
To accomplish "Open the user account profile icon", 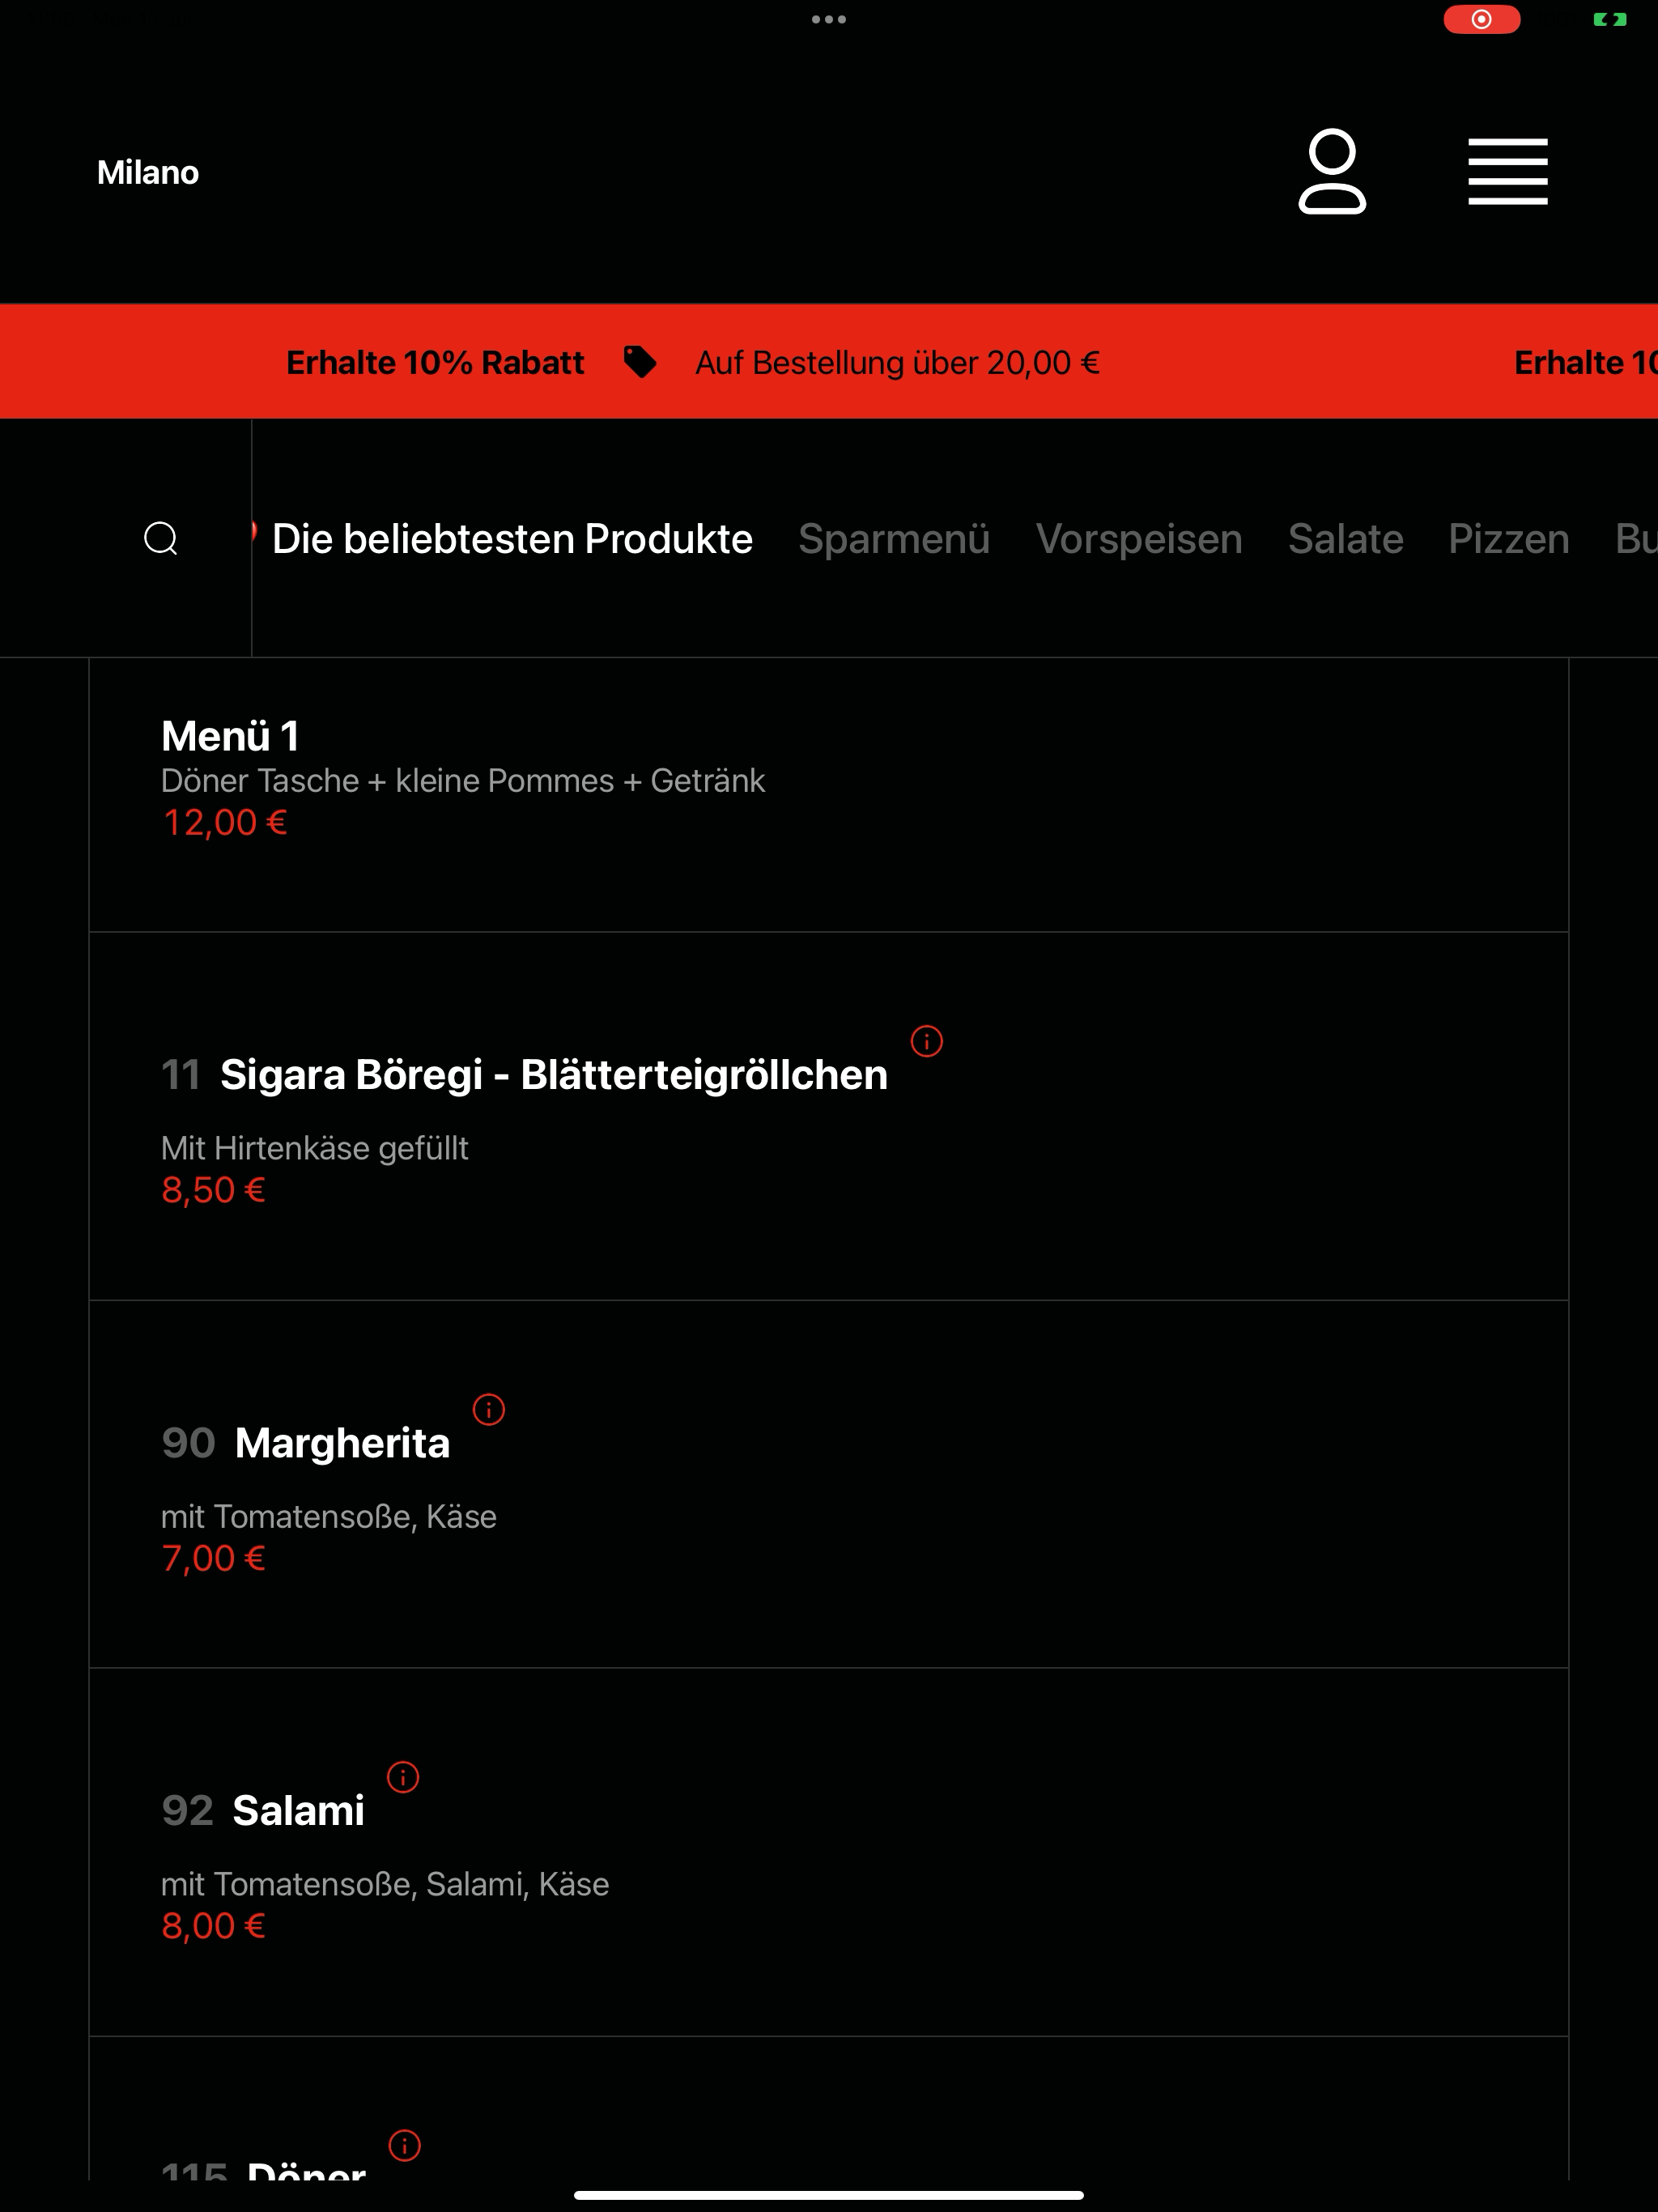I will pyautogui.click(x=1331, y=171).
